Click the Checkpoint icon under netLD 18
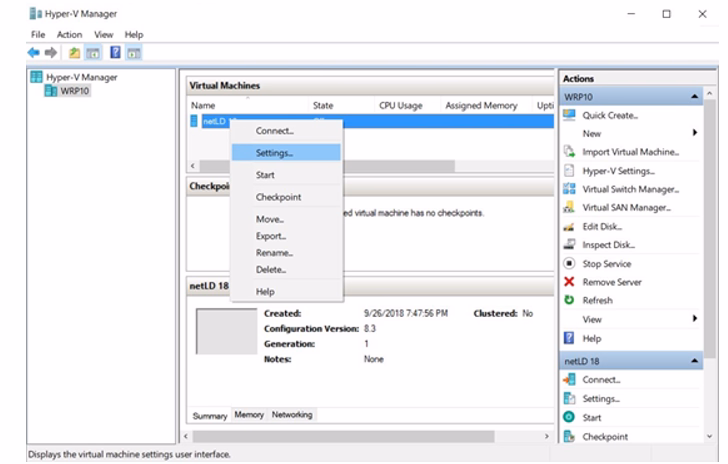Viewport: 728px width, 464px height. click(x=569, y=436)
